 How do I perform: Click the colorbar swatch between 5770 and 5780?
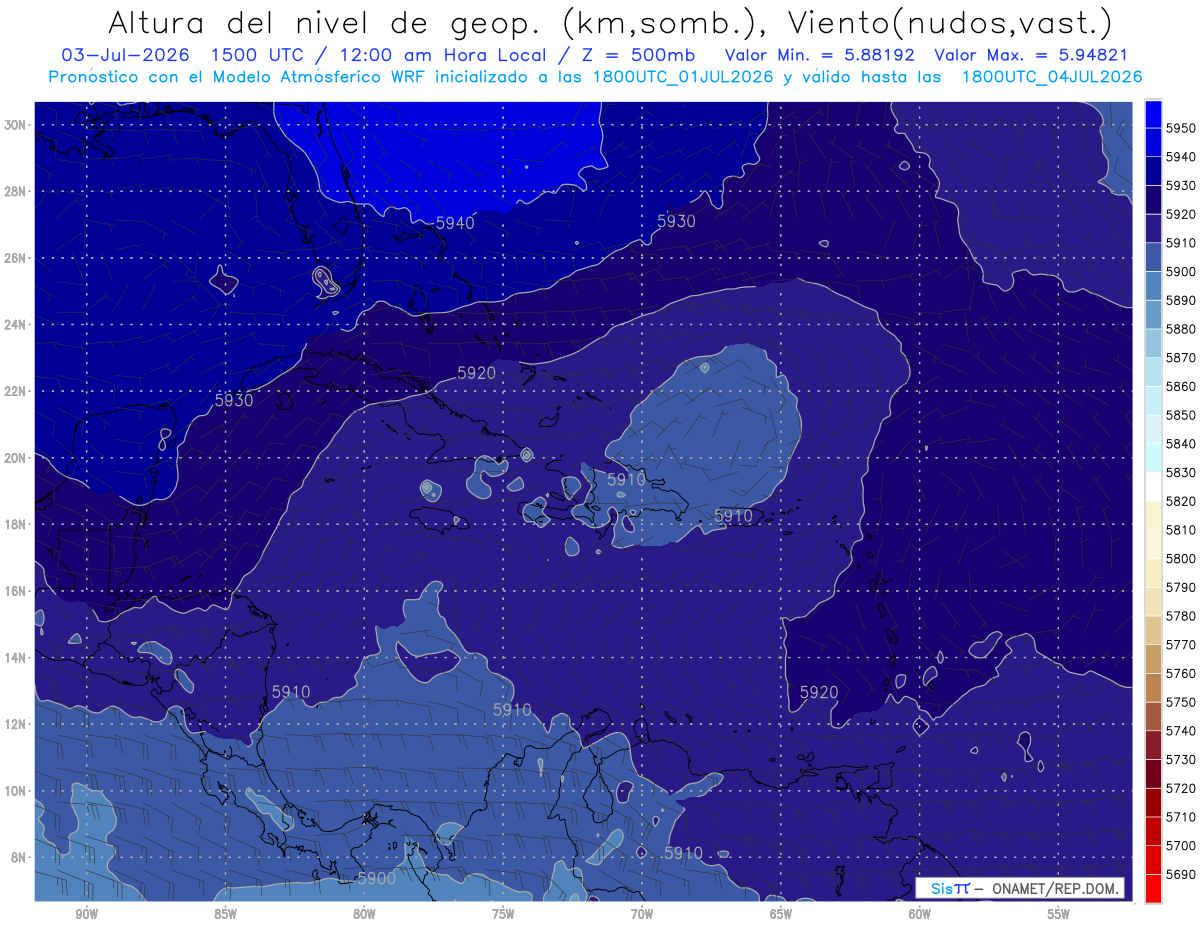click(1153, 630)
